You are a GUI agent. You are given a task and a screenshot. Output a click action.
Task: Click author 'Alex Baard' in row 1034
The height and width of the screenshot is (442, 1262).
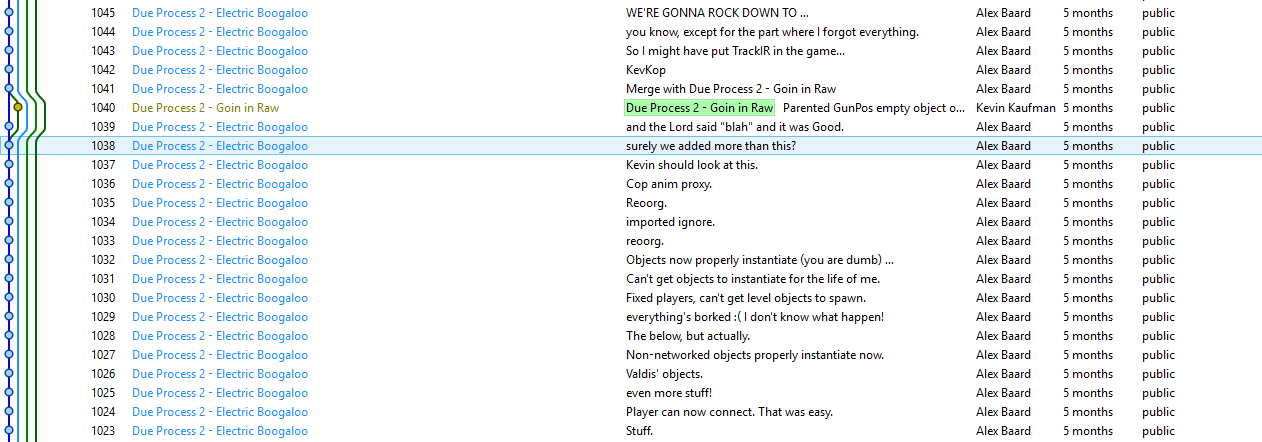pos(1003,222)
